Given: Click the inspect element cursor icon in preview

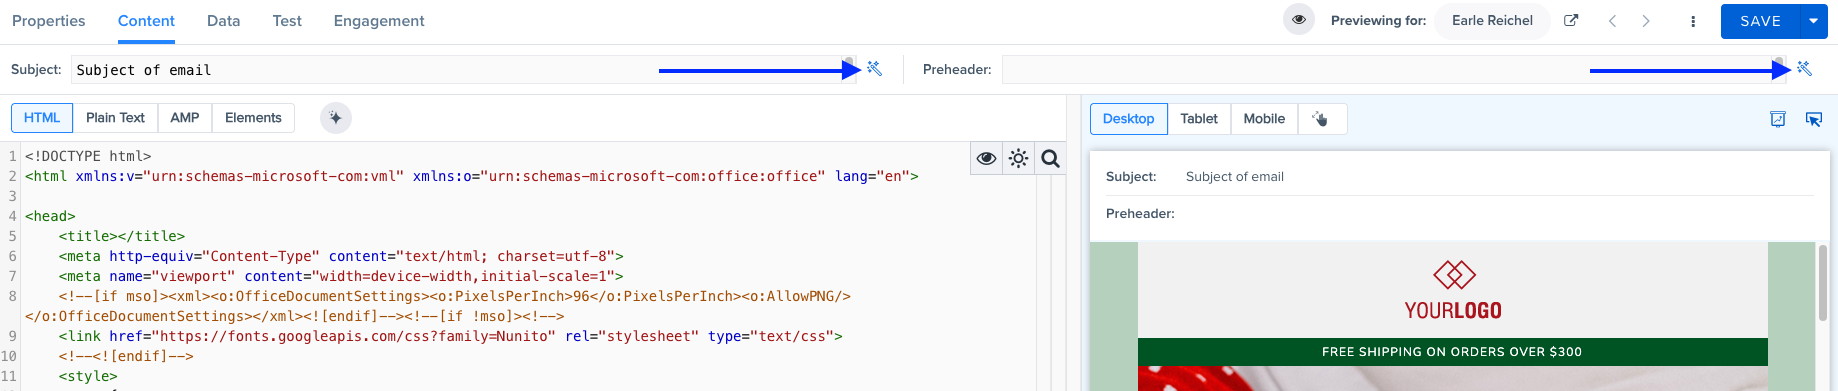Looking at the screenshot, I should (x=1813, y=119).
